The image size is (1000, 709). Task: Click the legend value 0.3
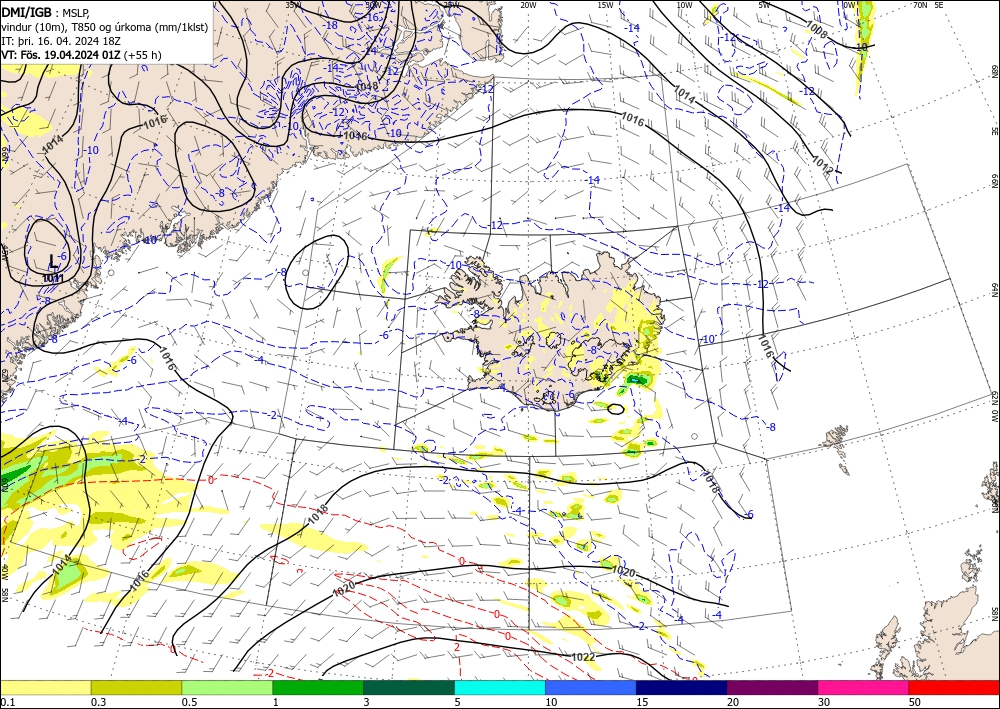click(x=99, y=702)
